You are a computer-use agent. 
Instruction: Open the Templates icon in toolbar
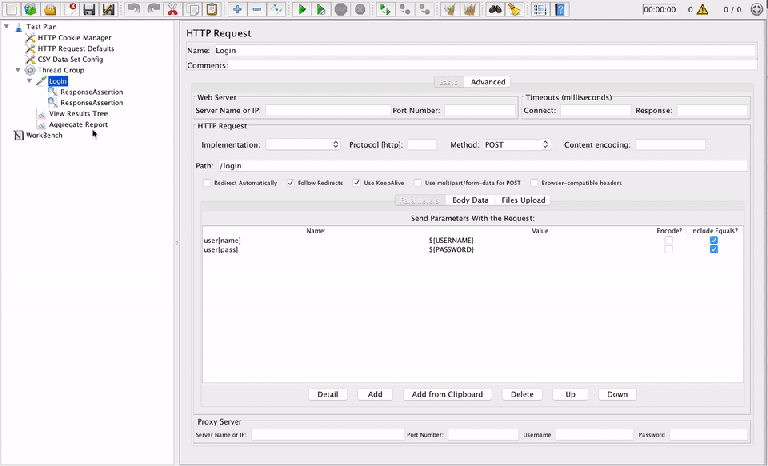point(31,9)
